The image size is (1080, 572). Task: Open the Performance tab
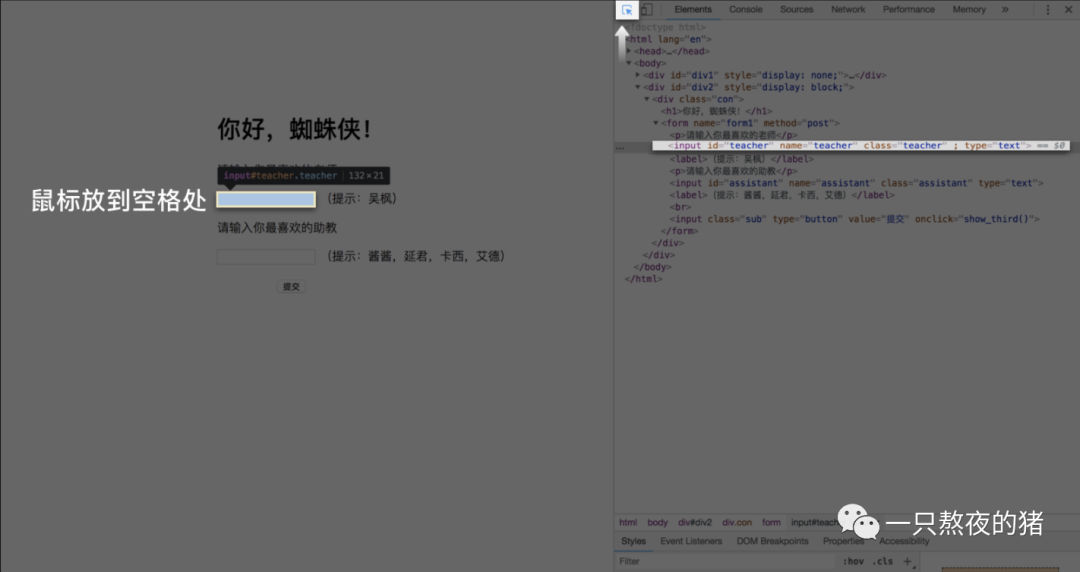[x=908, y=10]
